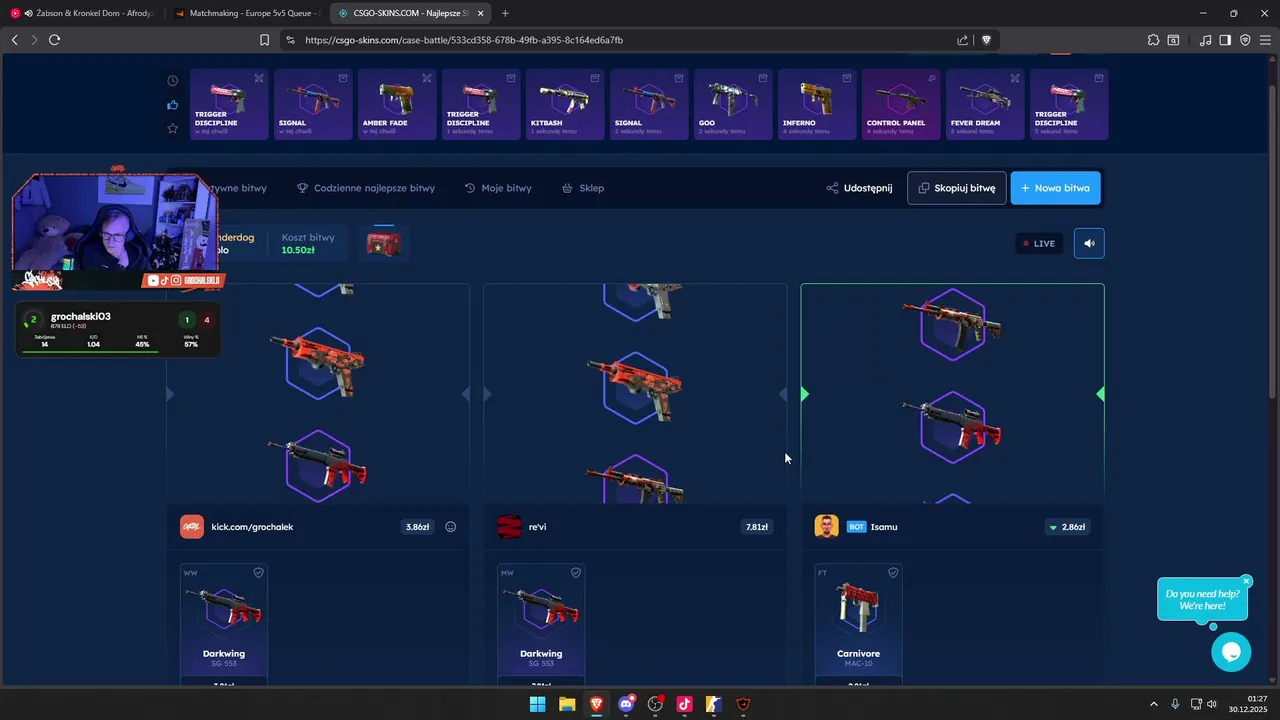Viewport: 1280px width, 720px height.
Task: Click the shield icon on Carnivore card
Action: coord(893,573)
